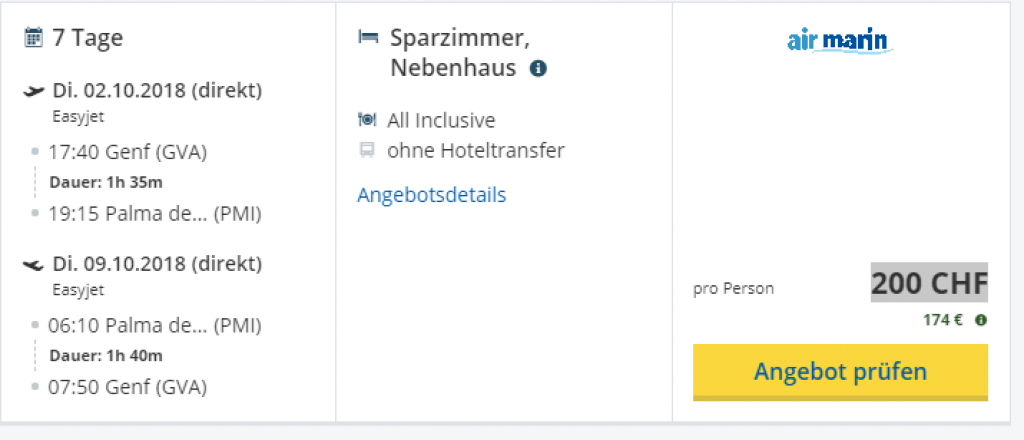Click the calendar icon beside 7 Tage
Image resolution: width=1024 pixels, height=440 pixels.
click(x=33, y=39)
